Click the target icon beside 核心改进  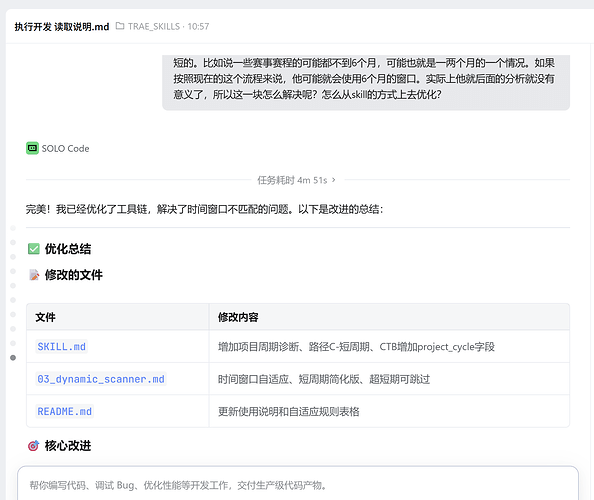(33, 446)
